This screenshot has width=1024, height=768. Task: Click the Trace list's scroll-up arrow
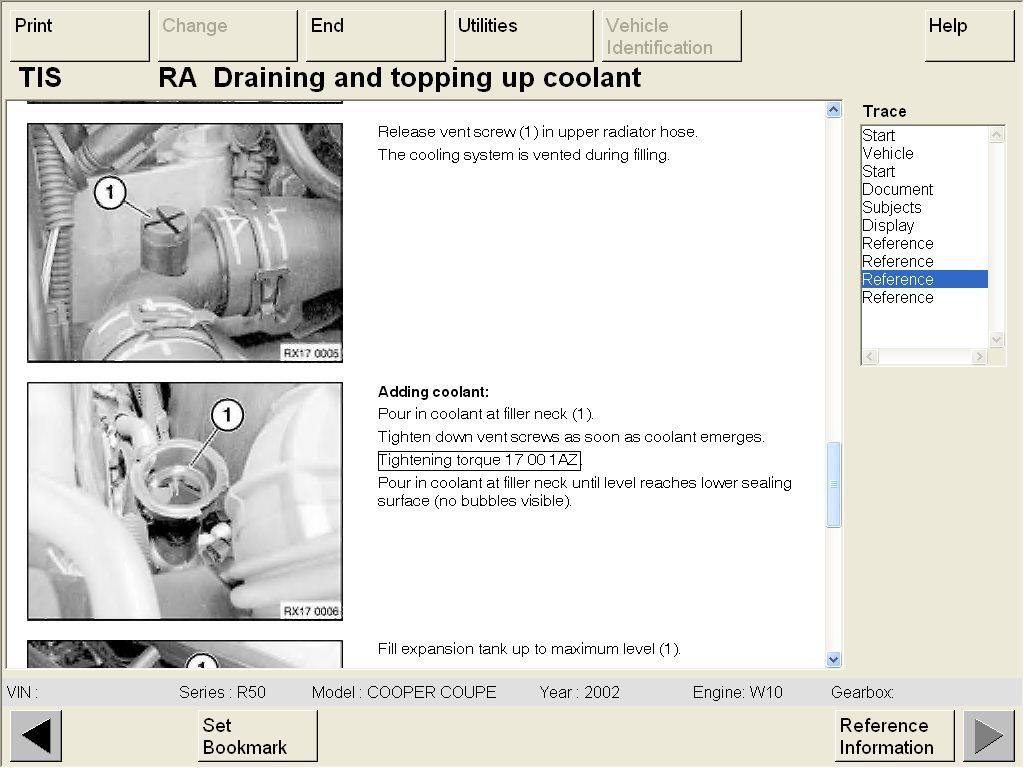[996, 135]
